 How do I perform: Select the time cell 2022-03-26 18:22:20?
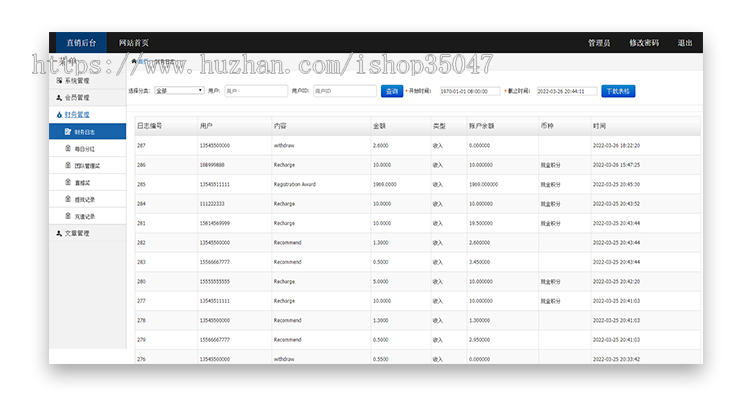[617, 145]
